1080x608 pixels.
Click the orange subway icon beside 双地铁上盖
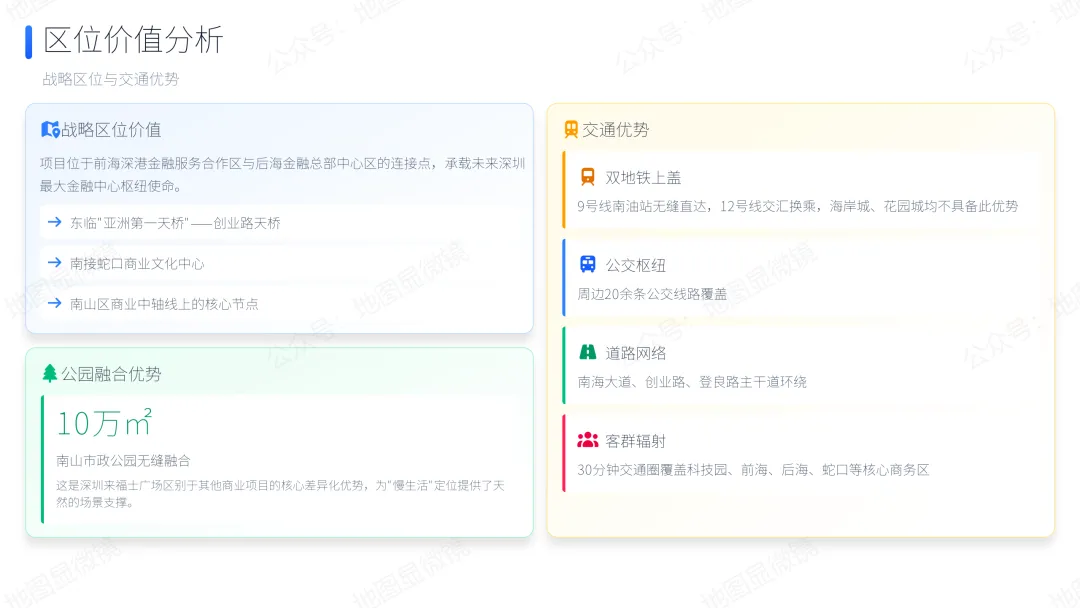tap(588, 177)
